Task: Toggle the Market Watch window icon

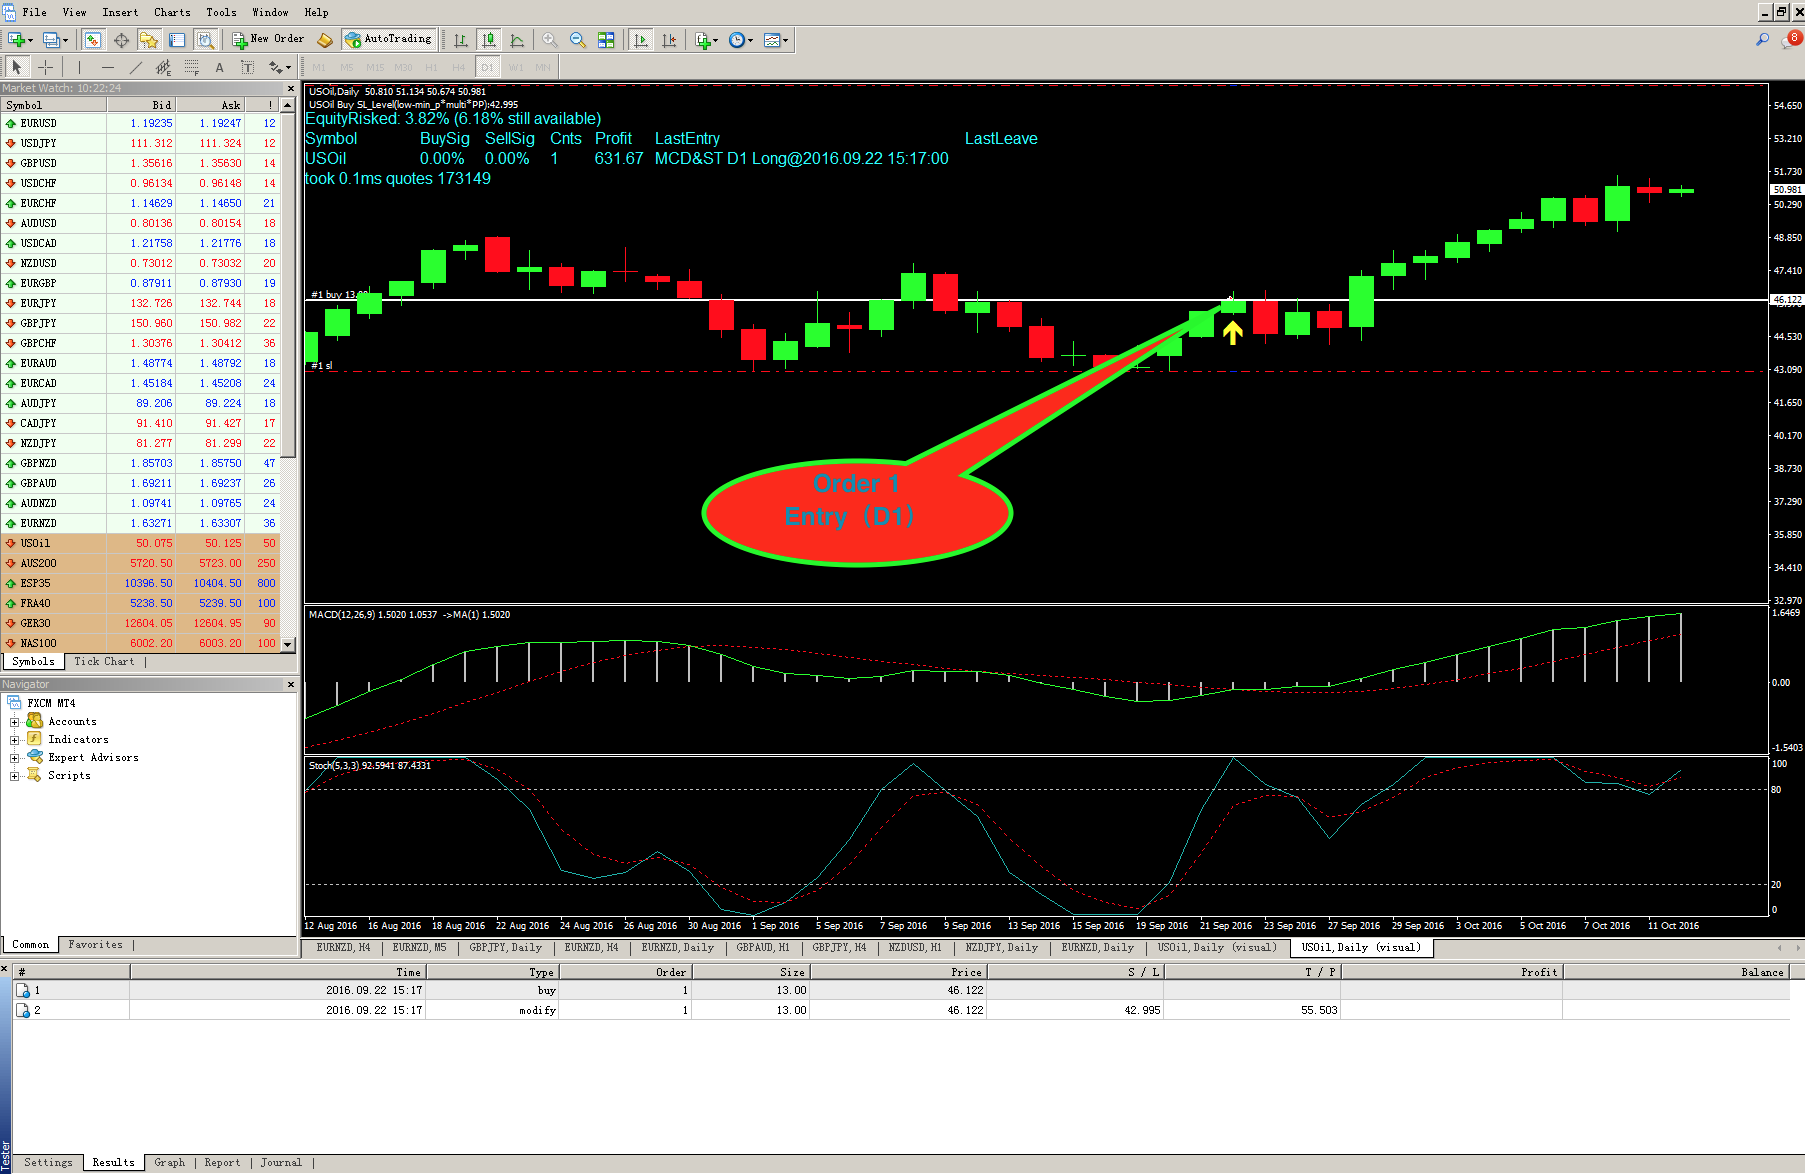Action: point(93,40)
